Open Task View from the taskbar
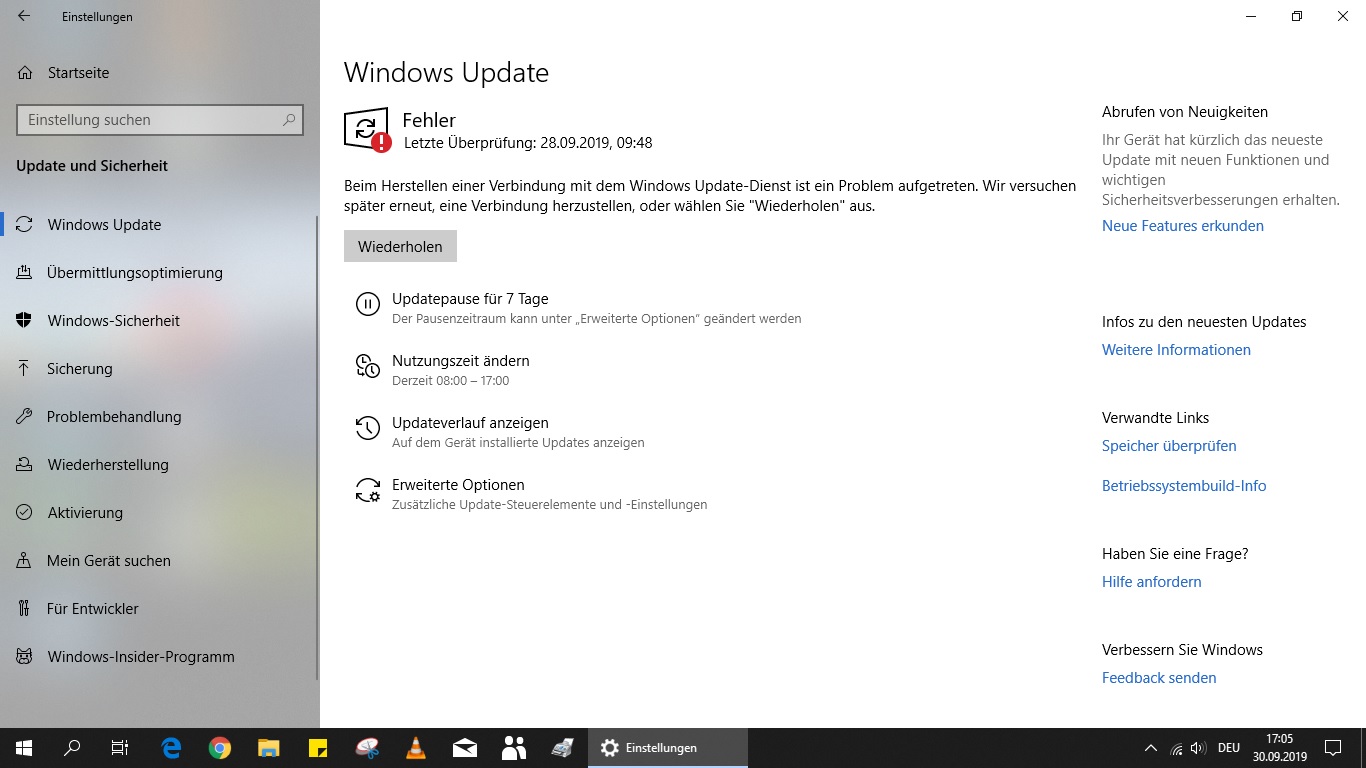The height and width of the screenshot is (768, 1366). click(120, 748)
